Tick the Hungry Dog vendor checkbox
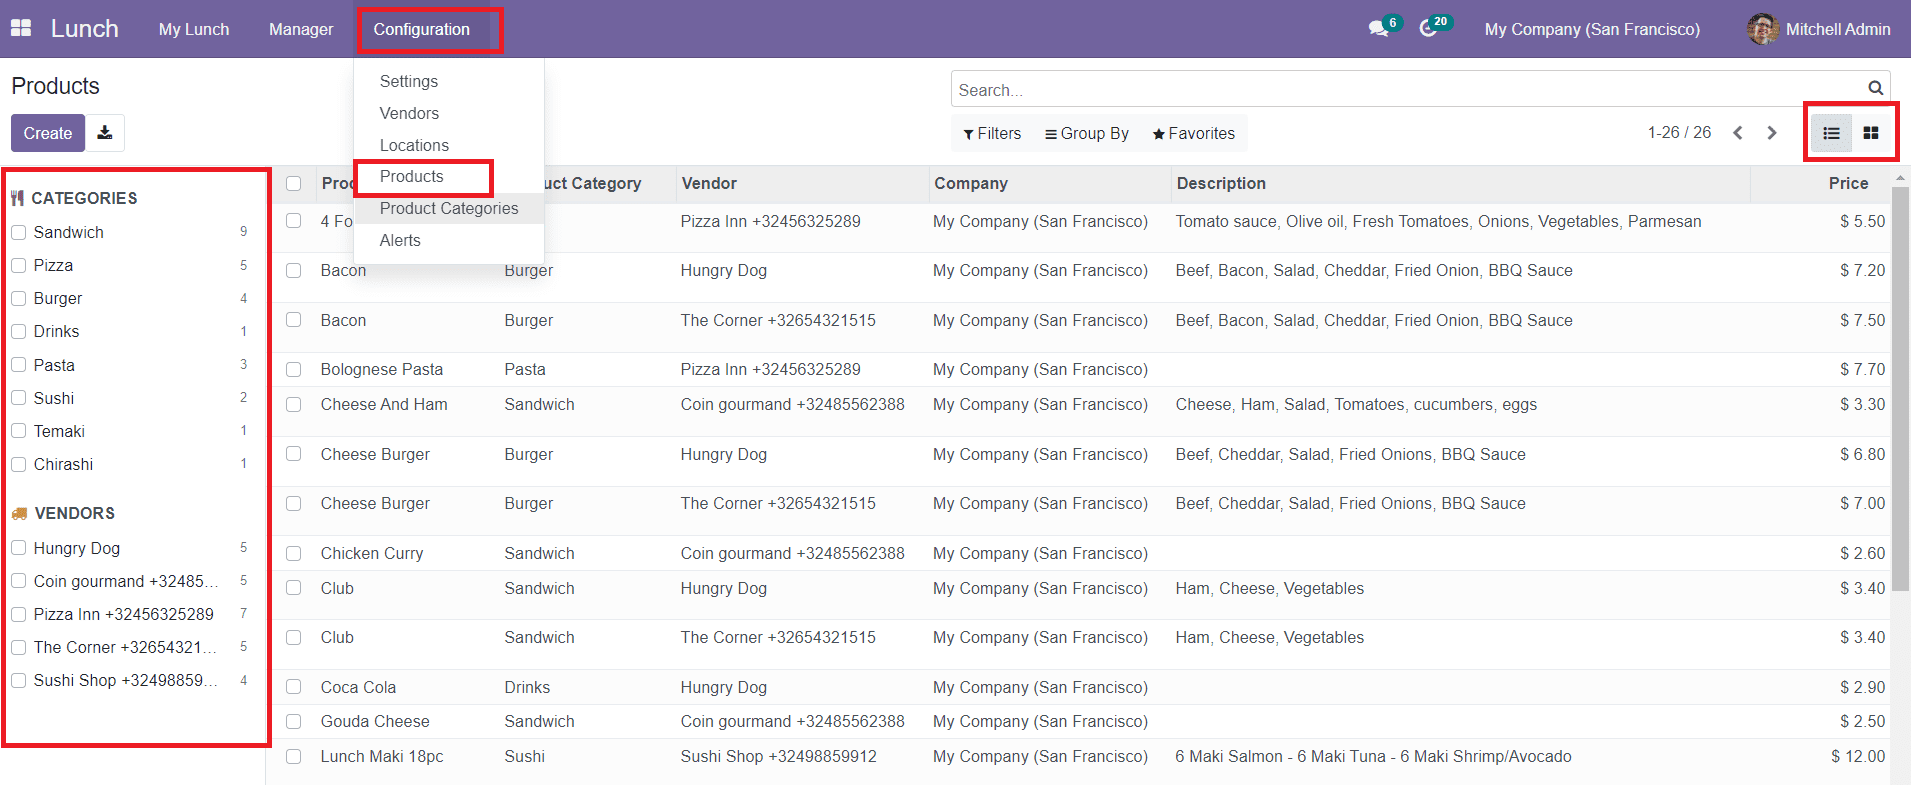 19,548
